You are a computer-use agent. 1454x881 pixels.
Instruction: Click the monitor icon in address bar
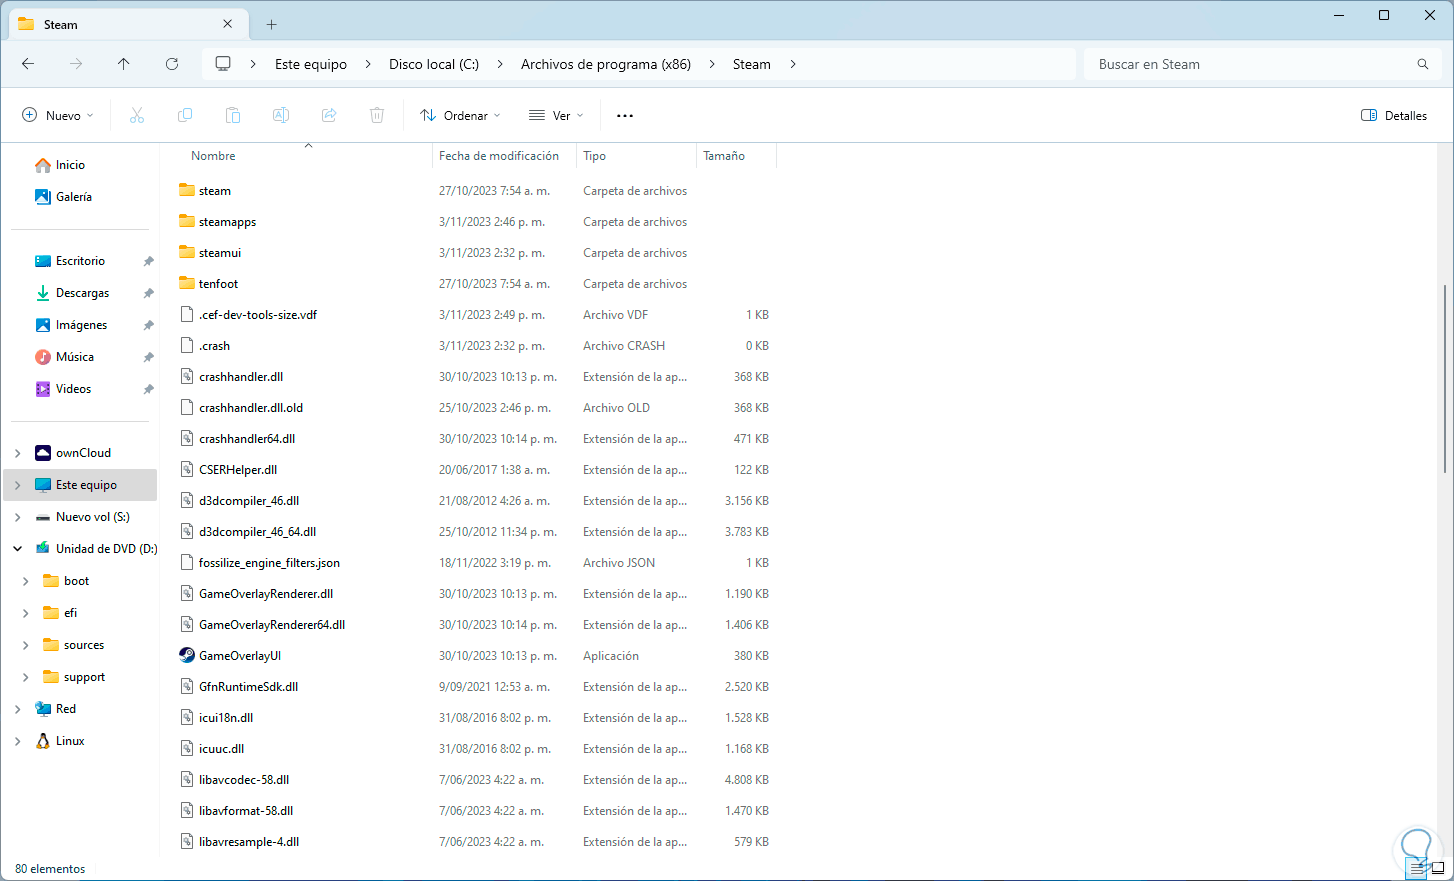(x=223, y=64)
